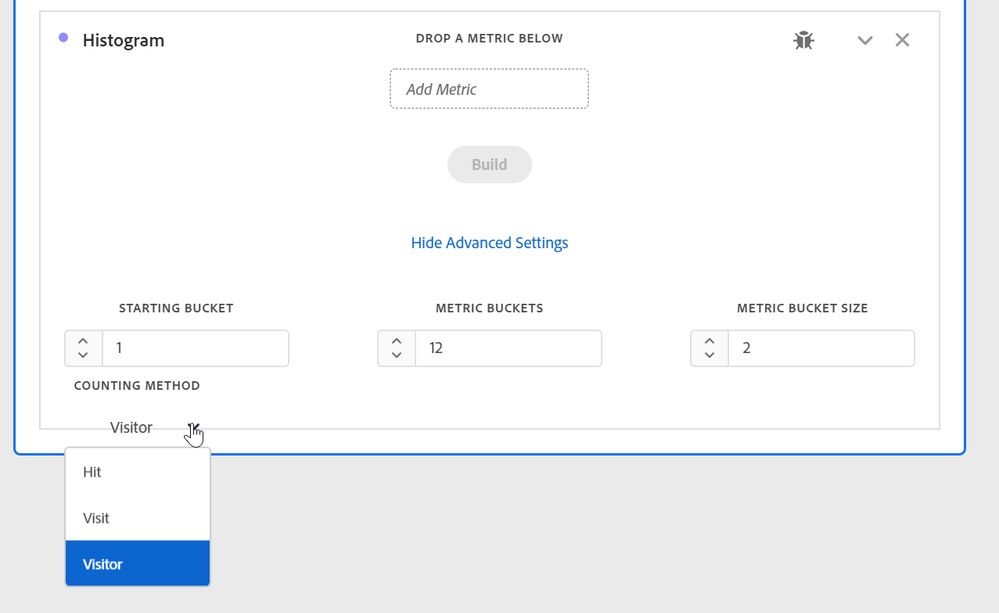Click the debug bug icon
This screenshot has width=999, height=613.
pyautogui.click(x=804, y=40)
